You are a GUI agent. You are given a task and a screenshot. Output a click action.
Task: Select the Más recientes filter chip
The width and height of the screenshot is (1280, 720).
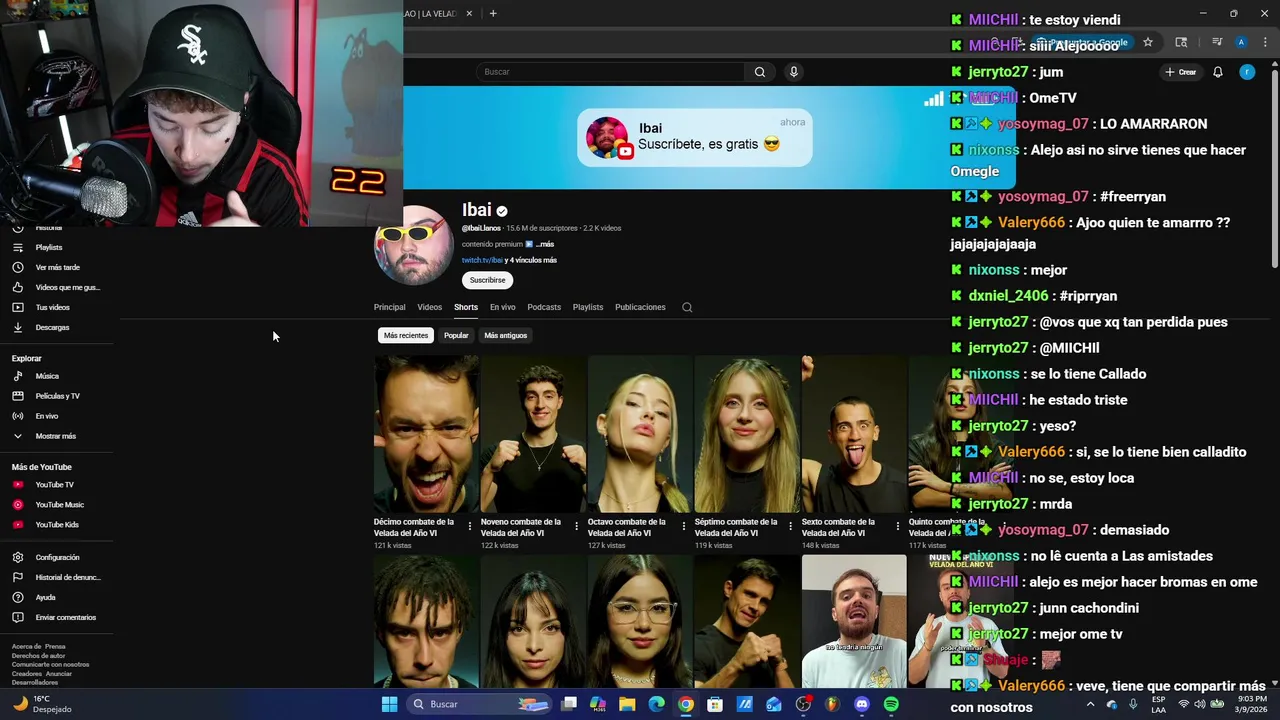pyautogui.click(x=406, y=335)
